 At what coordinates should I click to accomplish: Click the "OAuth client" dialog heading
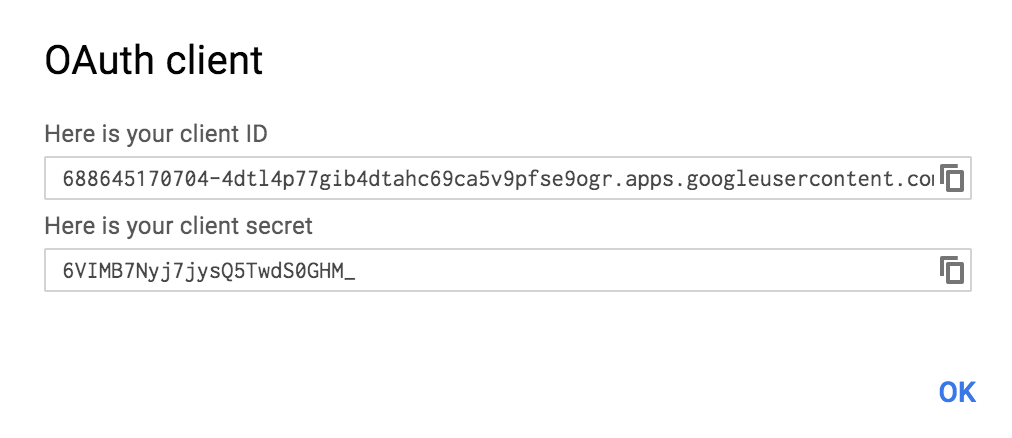(154, 61)
